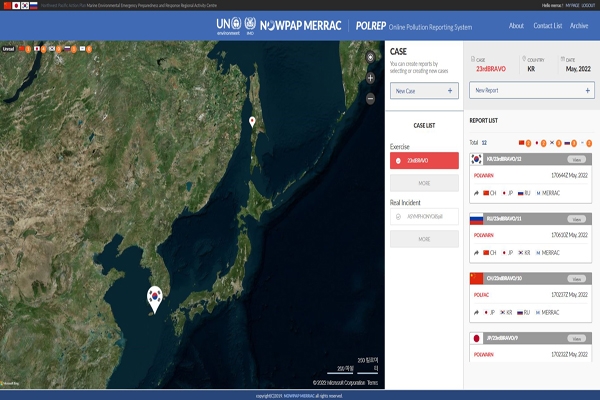Screen dimensions: 600x400
Task: View report KR/23rdBRAVO/12
Action: 576,159
